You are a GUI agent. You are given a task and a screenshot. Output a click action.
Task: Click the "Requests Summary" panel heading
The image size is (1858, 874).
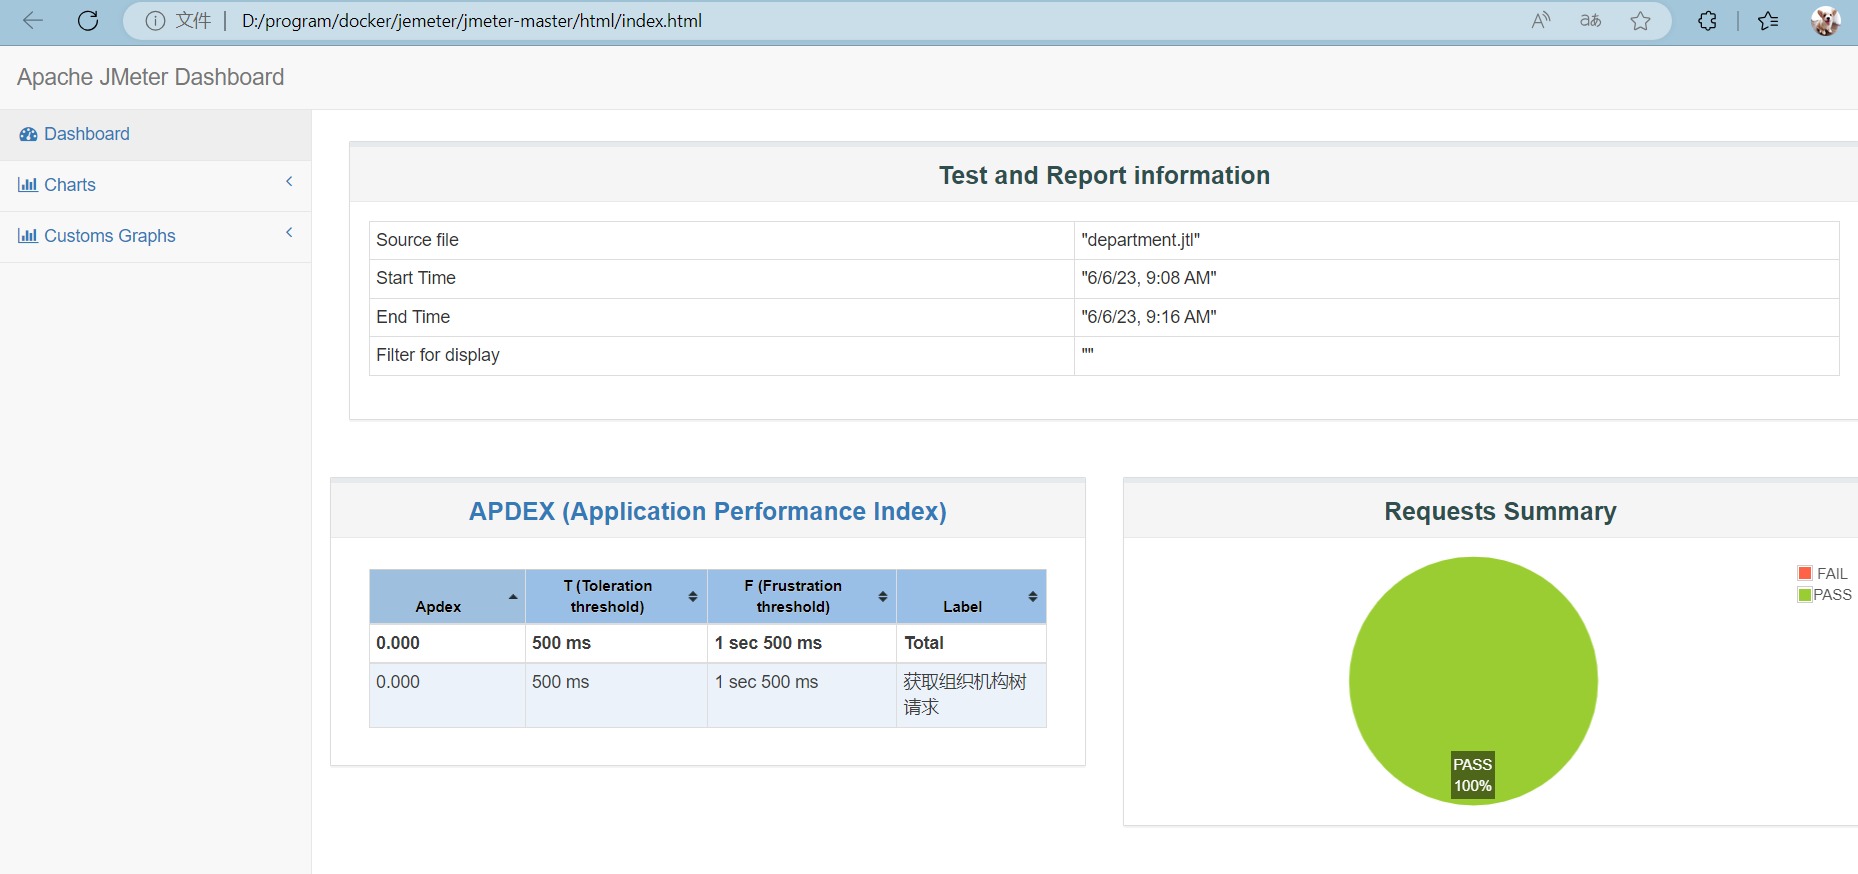(x=1500, y=511)
